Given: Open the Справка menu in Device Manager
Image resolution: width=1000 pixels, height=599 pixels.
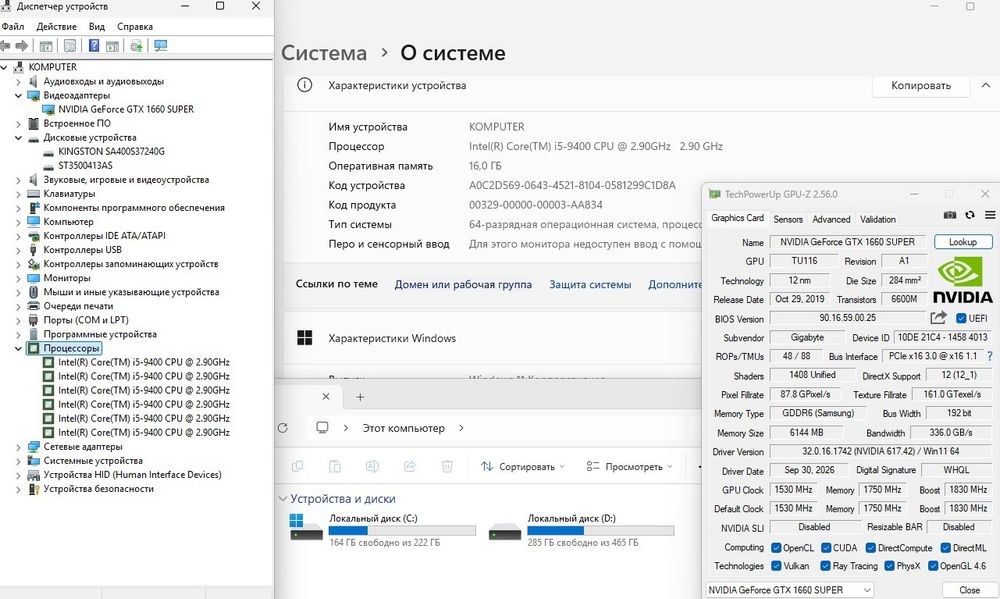Looking at the screenshot, I should click(135, 27).
